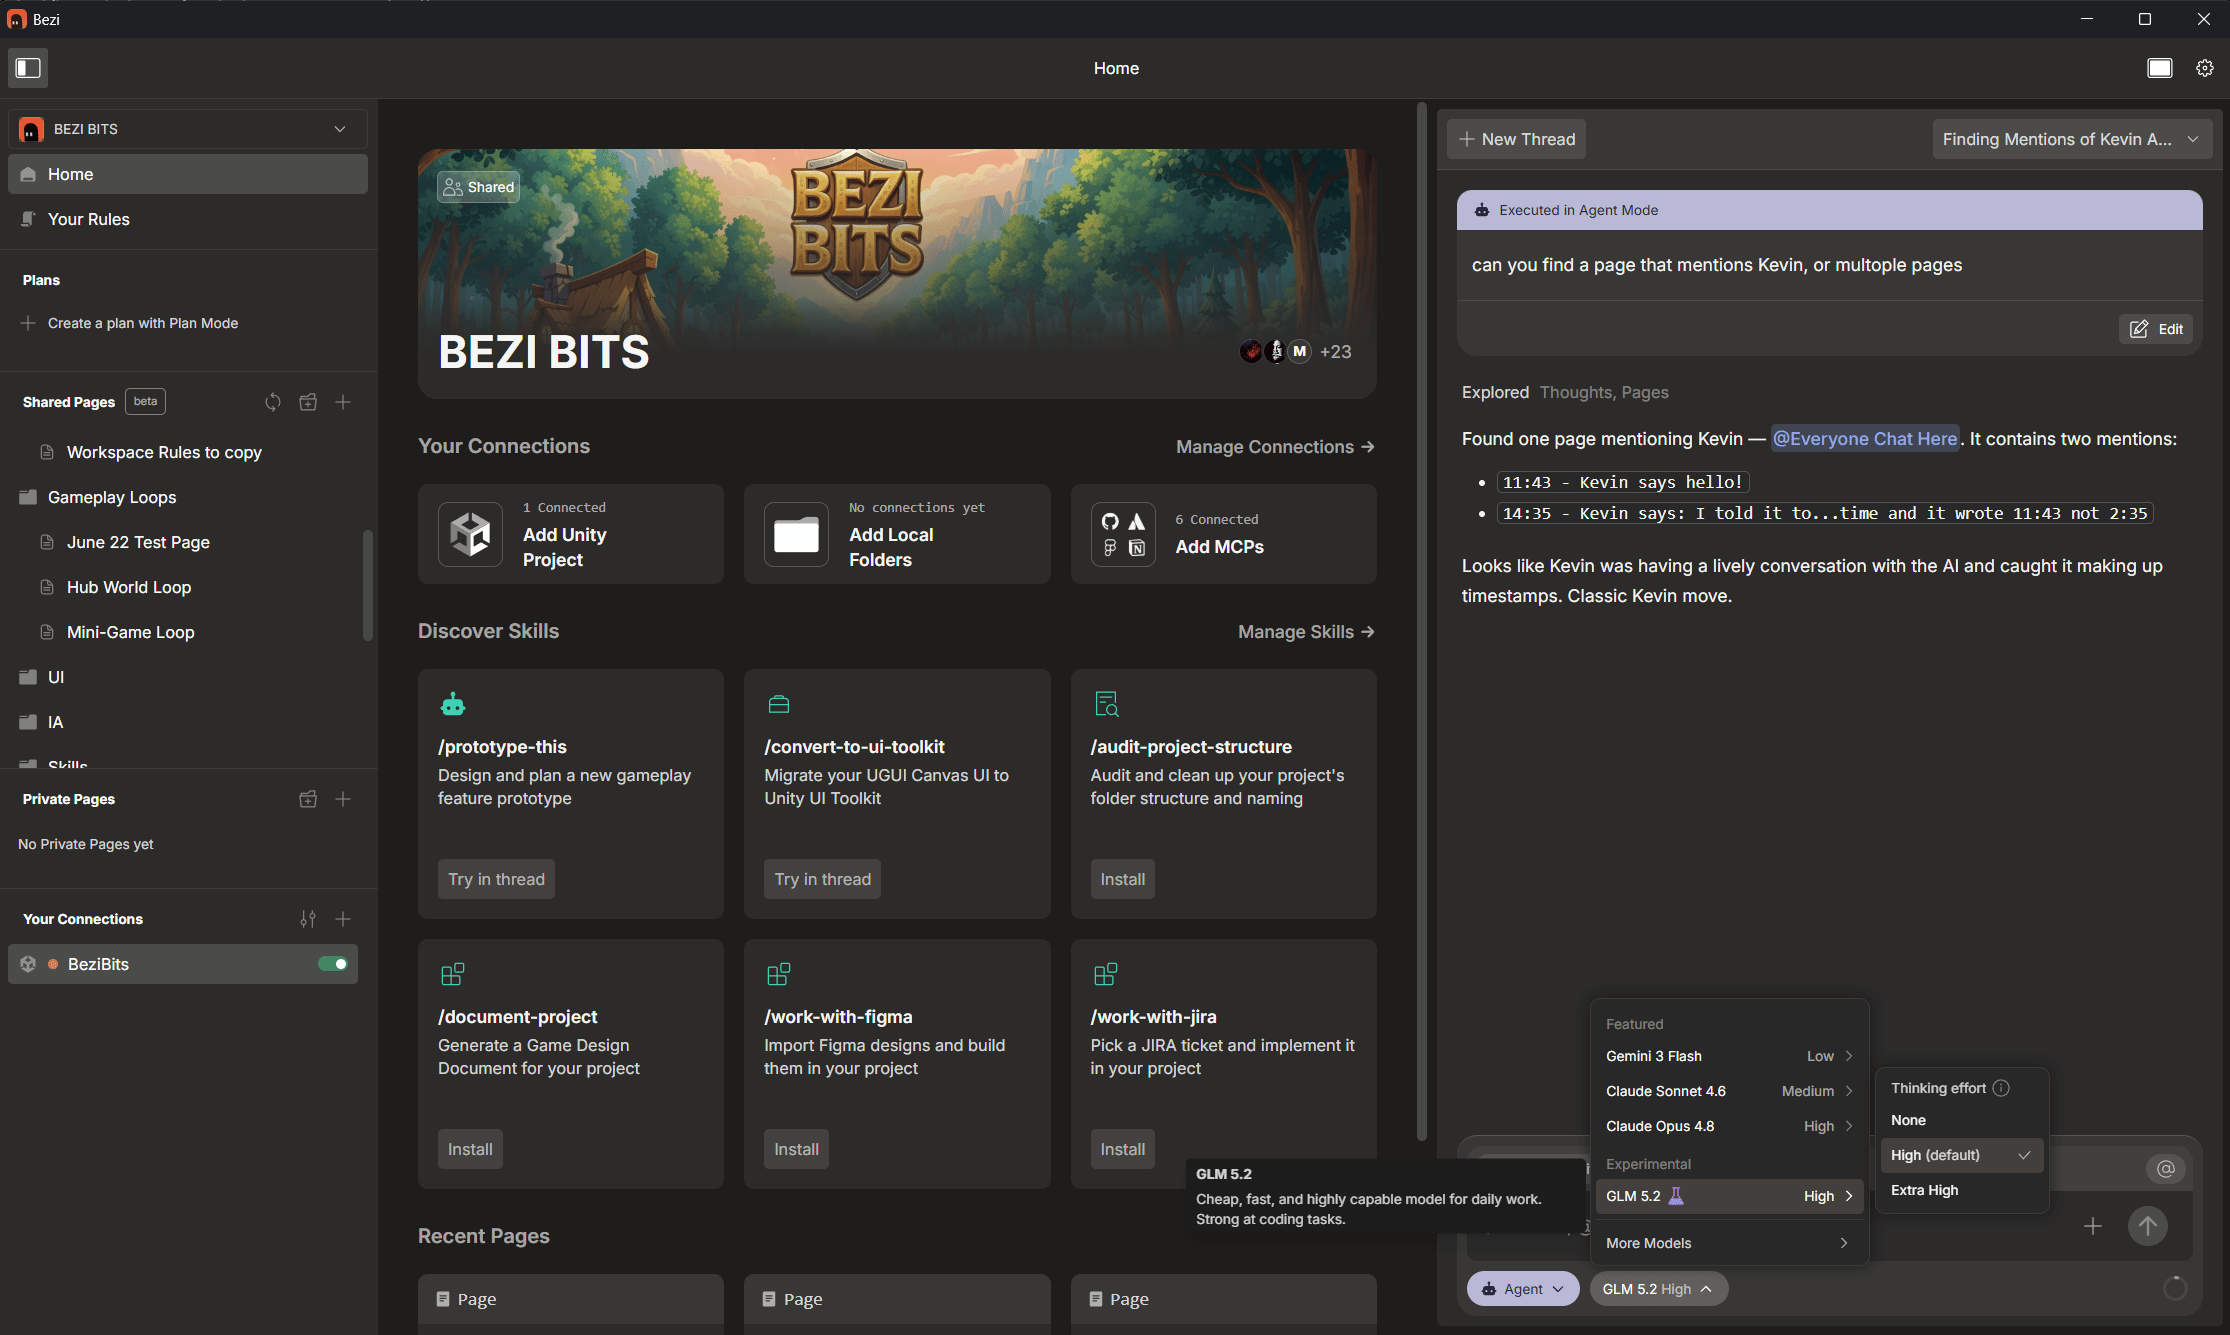Install the audit-project-structure skill
Screen dimensions: 2230x1335
pos(1122,879)
